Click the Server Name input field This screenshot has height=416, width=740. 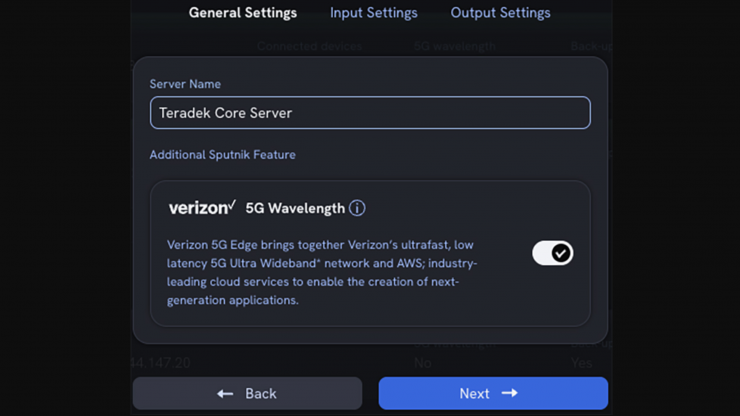point(370,113)
